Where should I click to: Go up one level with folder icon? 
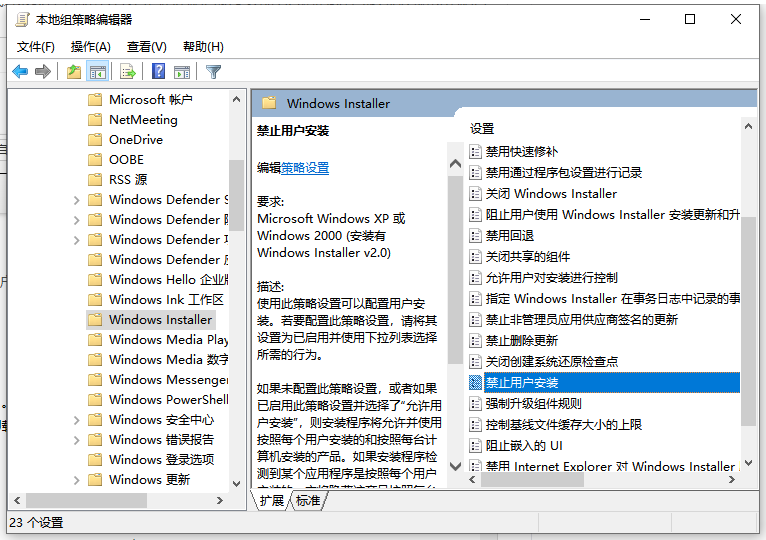point(74,72)
